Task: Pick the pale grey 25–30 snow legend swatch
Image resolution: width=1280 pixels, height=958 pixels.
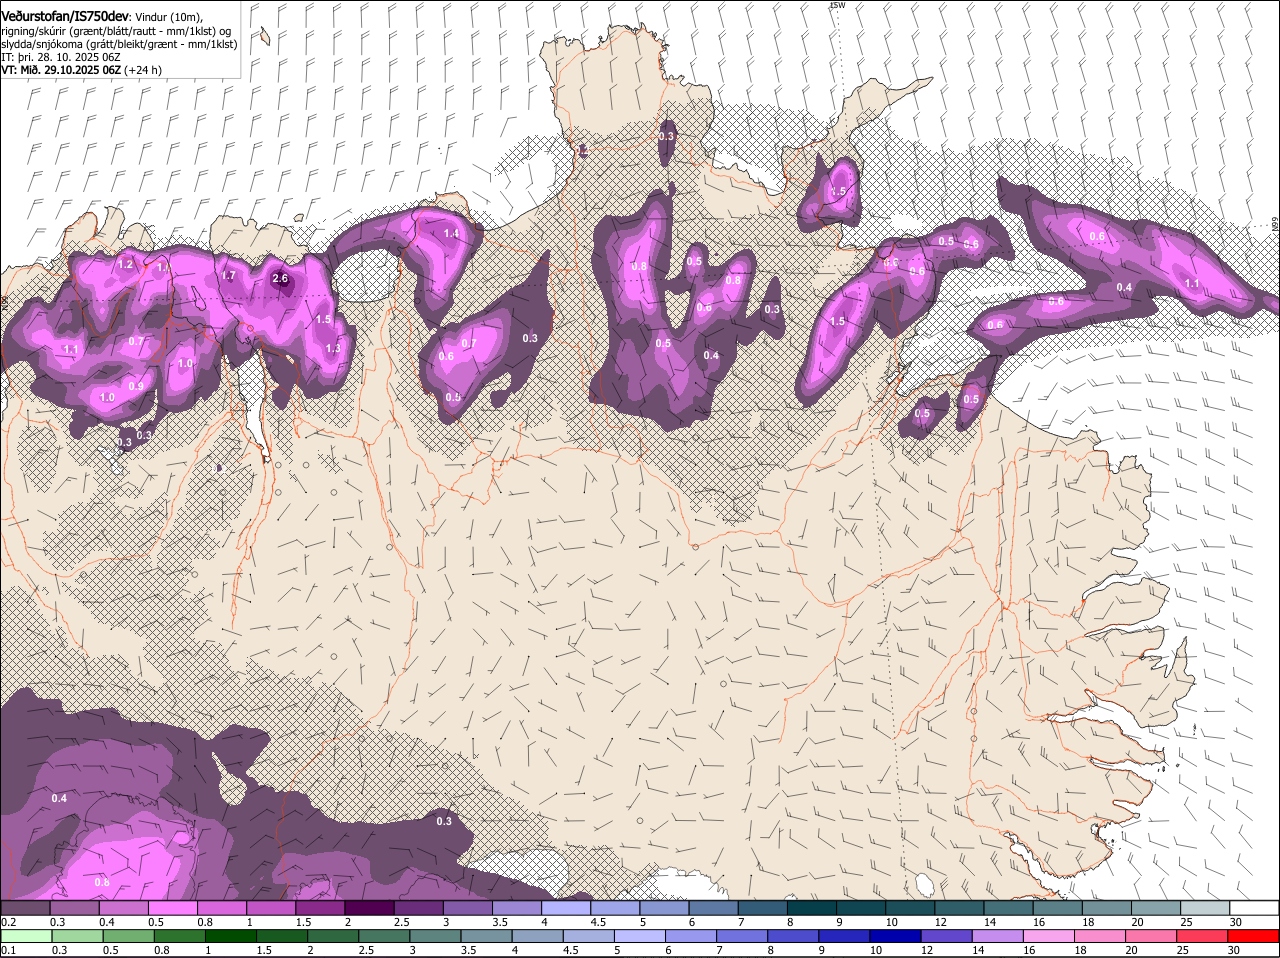Action: point(1208,908)
